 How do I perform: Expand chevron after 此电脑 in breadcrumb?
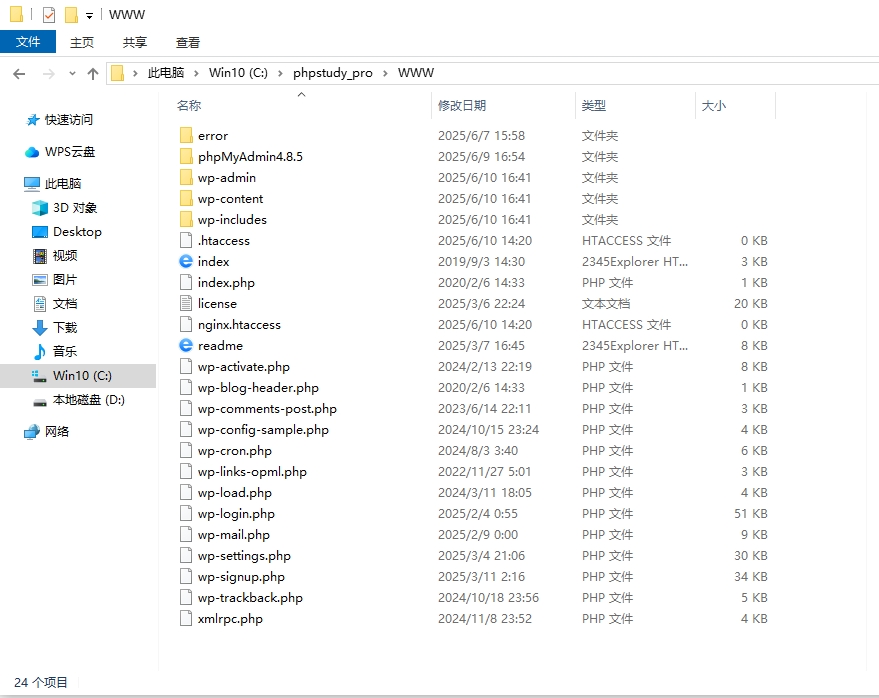(x=196, y=73)
